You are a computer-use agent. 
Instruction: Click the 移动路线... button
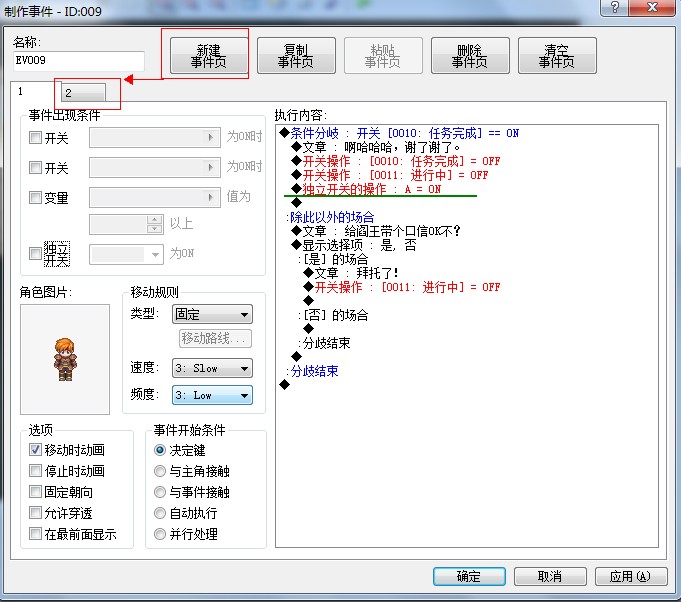215,338
